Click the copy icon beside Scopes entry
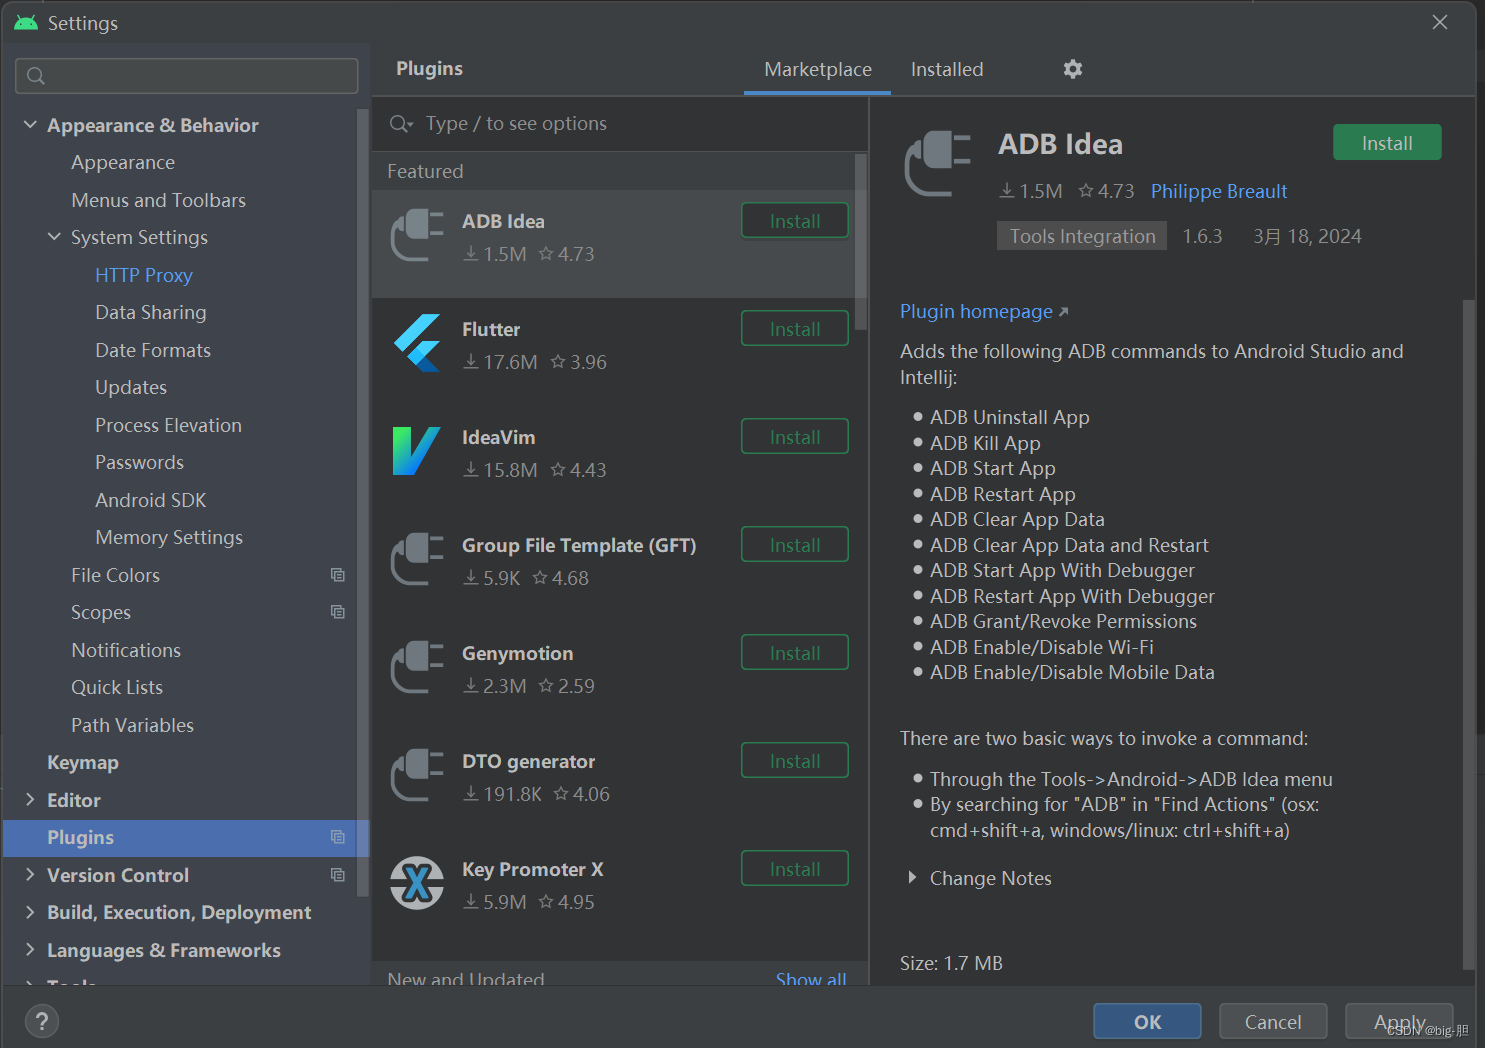Screen dimensions: 1485x1048 [337, 611]
